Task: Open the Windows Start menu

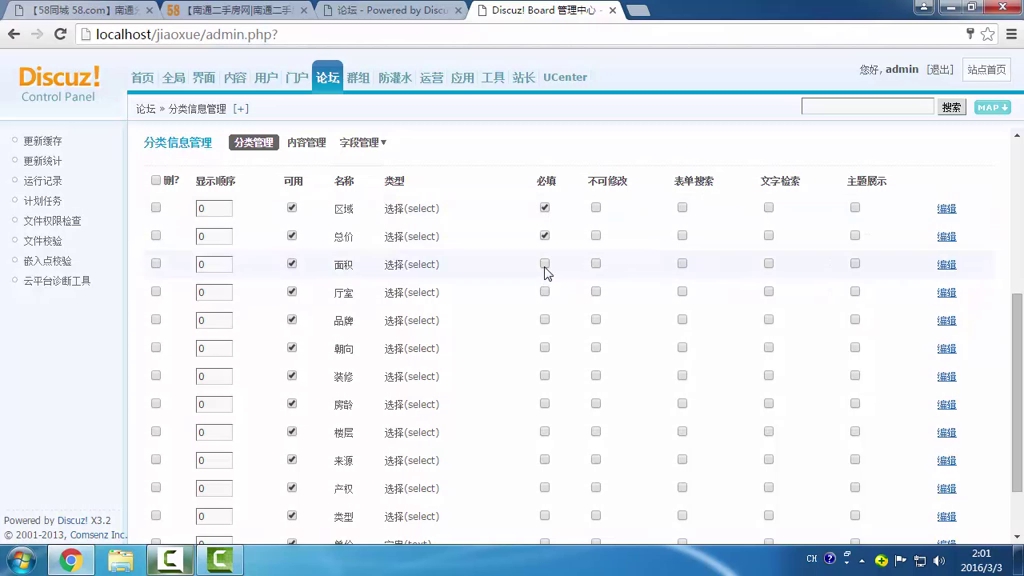Action: click(22, 560)
